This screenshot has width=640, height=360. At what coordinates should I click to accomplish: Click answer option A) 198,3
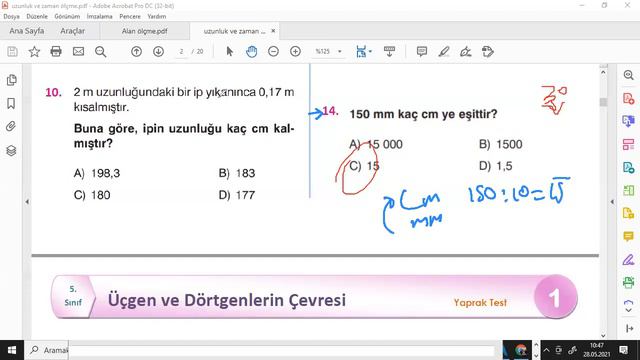point(97,173)
